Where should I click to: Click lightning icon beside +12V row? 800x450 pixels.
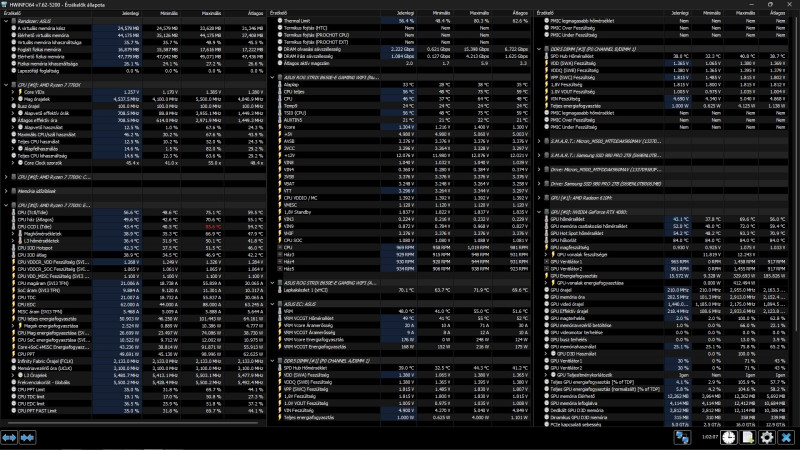[280, 156]
